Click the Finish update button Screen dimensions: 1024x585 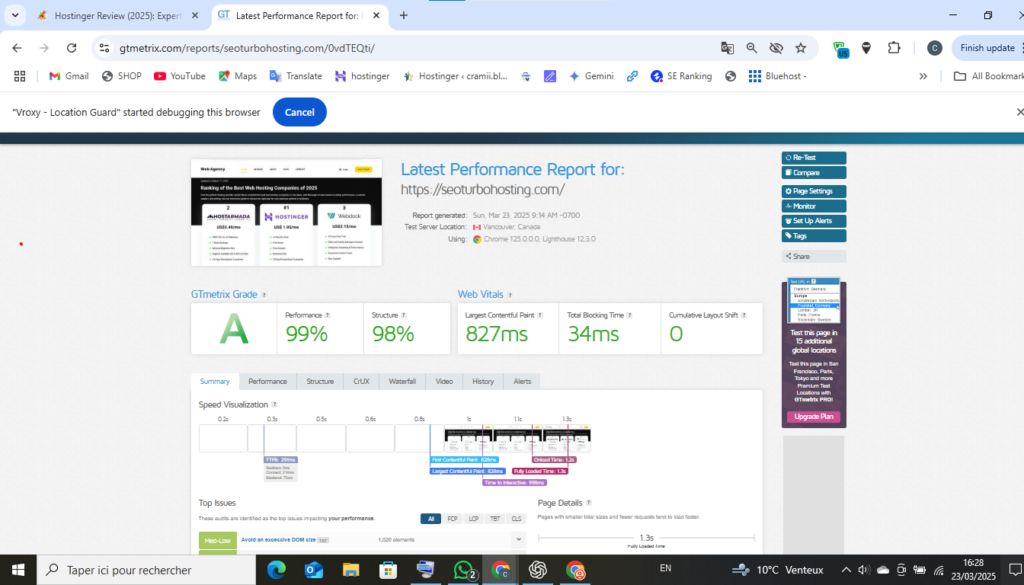click(987, 48)
